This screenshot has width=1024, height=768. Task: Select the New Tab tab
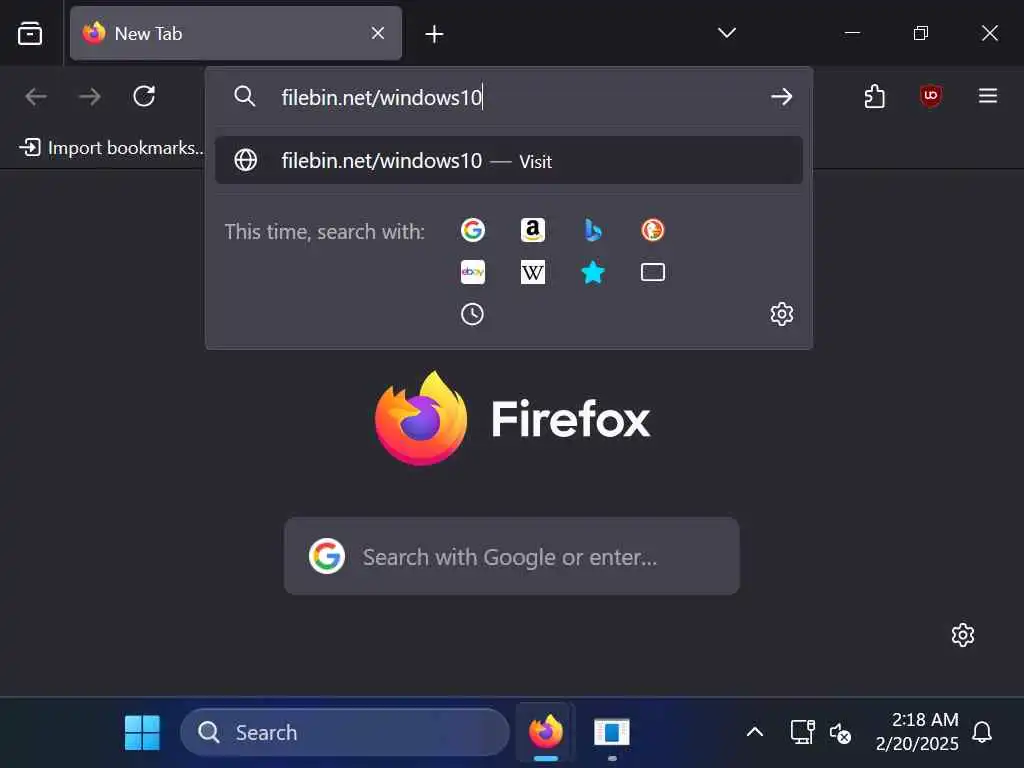click(236, 33)
